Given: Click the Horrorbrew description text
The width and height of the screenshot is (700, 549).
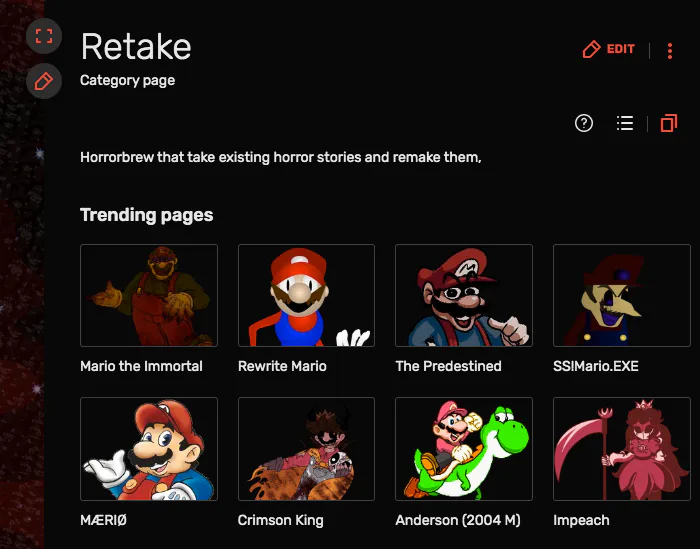Looking at the screenshot, I should coord(280,157).
